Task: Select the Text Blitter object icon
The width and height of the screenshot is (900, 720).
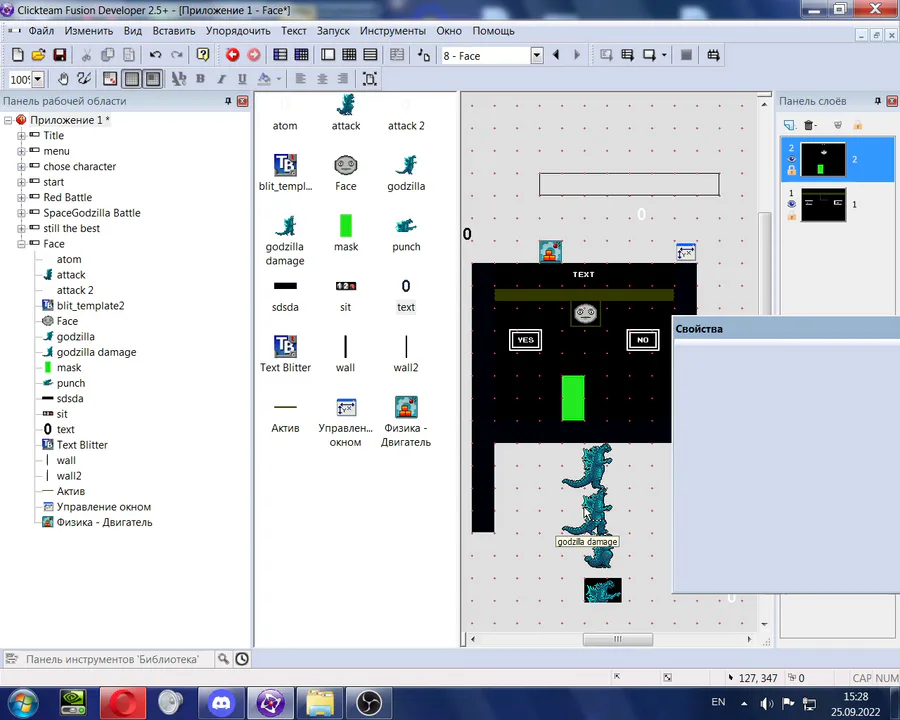Action: (285, 346)
